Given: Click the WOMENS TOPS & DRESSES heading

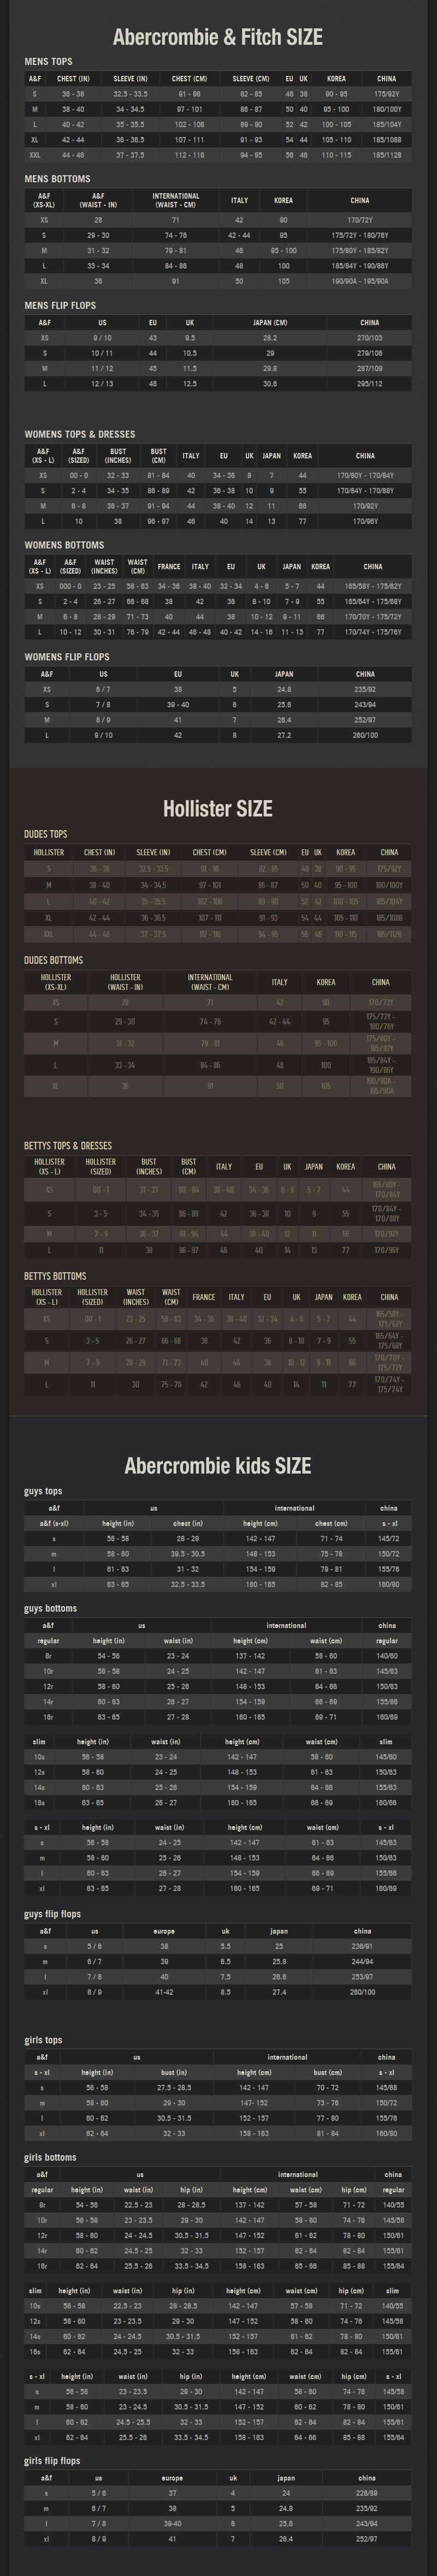Looking at the screenshot, I should 80,434.
